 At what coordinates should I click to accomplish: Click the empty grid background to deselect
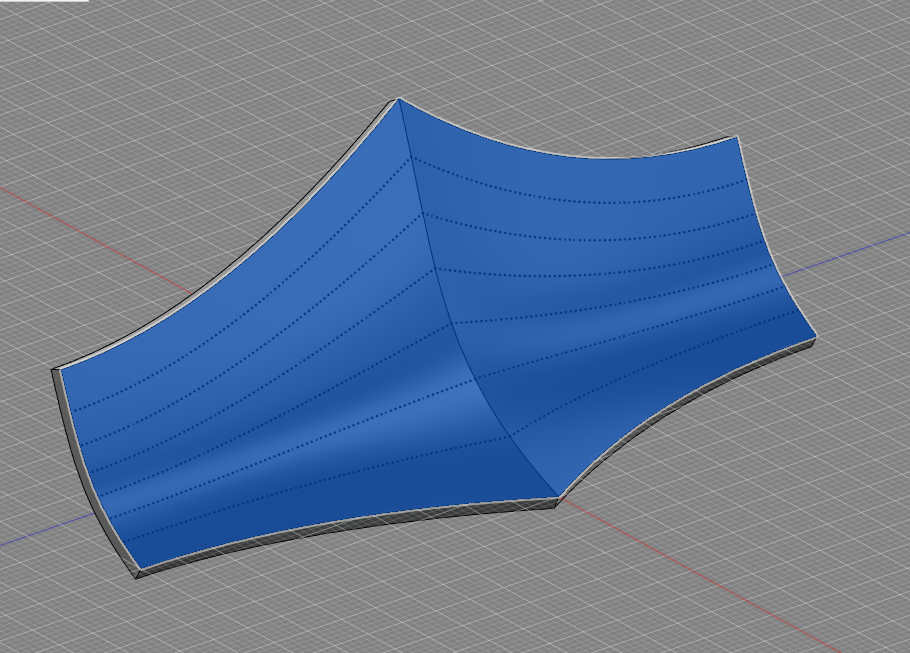(x=820, y=580)
